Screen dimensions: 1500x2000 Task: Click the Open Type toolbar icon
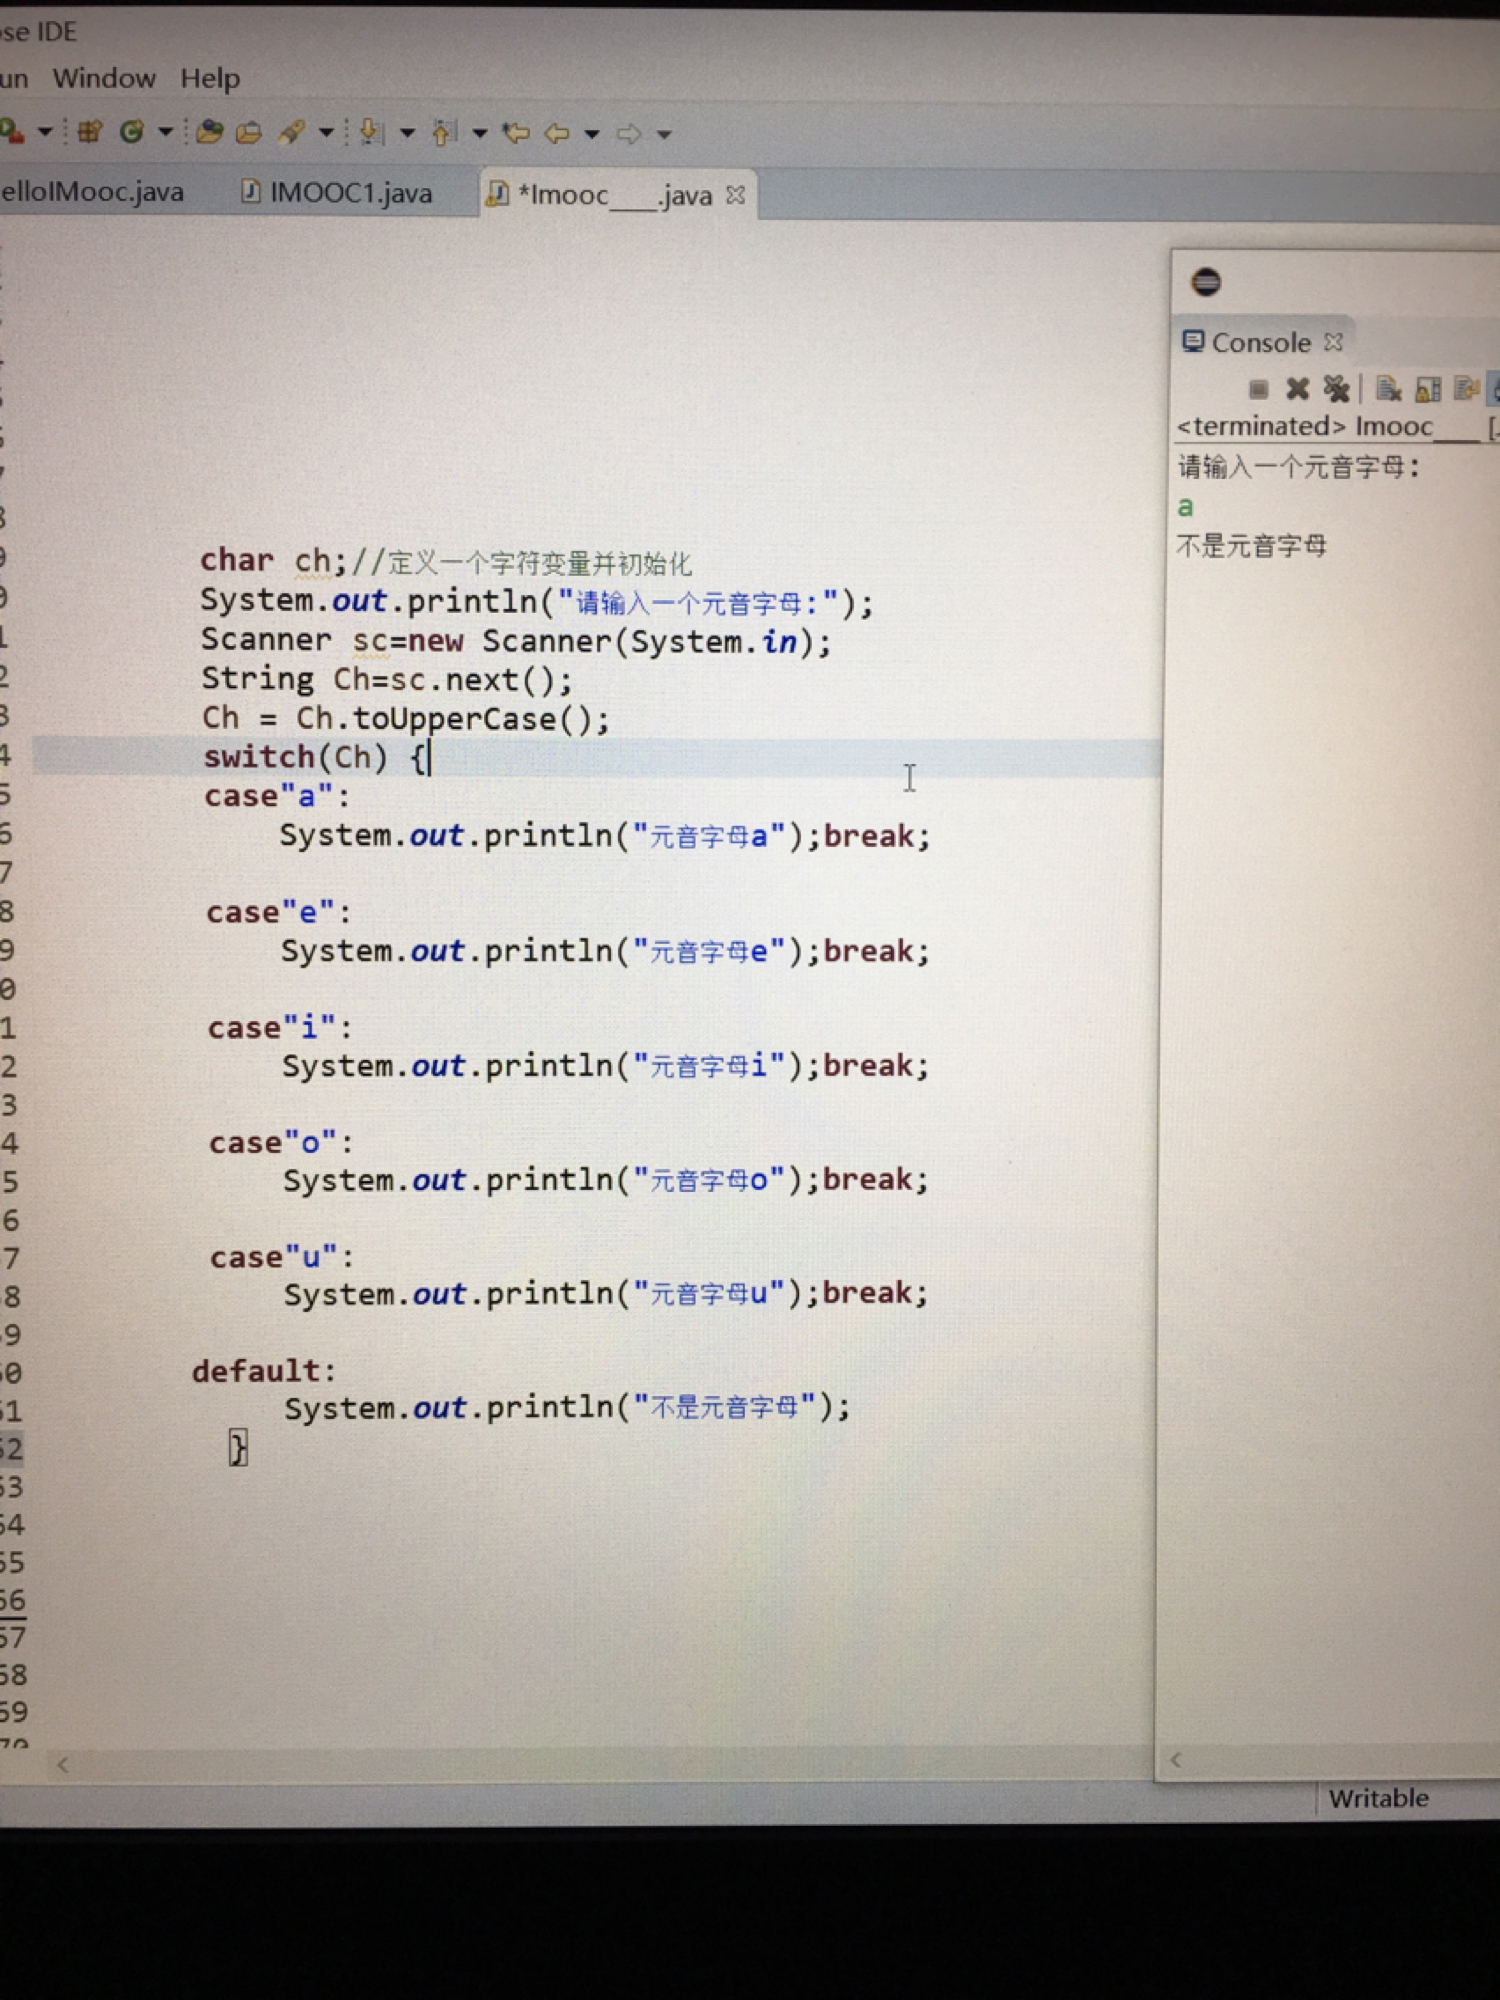pos(209,132)
